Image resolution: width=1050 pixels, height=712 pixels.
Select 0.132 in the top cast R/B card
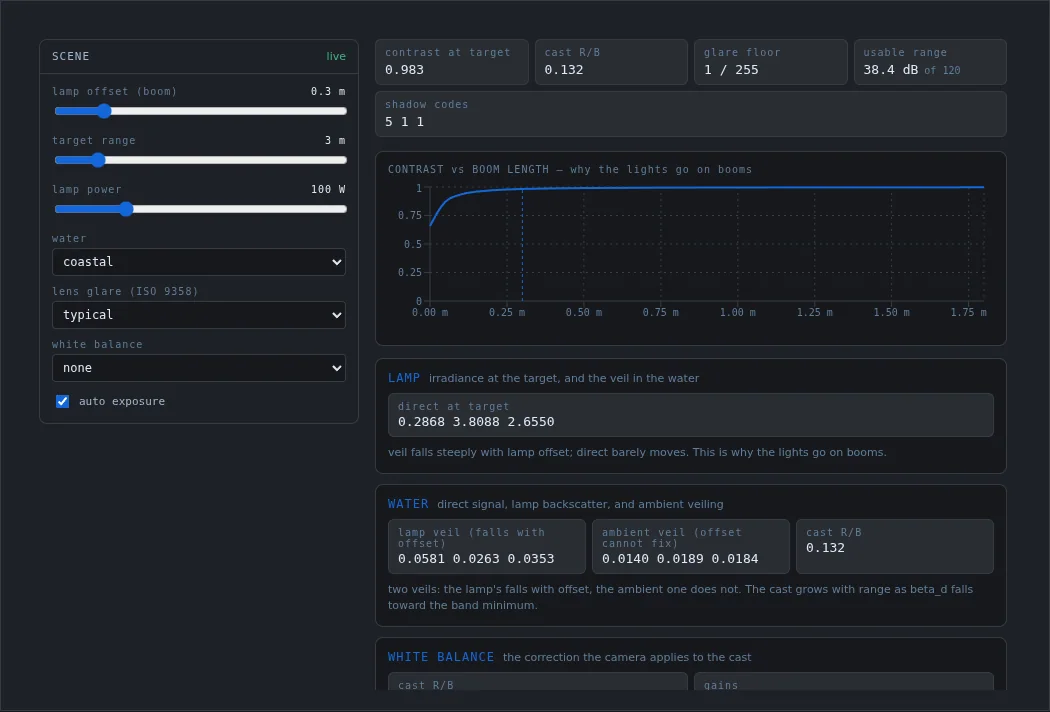tap(564, 70)
